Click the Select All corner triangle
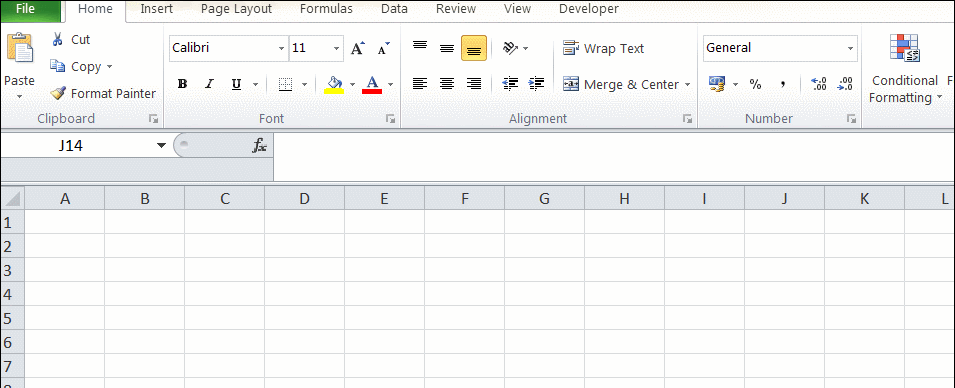The width and height of the screenshot is (955, 388). (x=12, y=198)
